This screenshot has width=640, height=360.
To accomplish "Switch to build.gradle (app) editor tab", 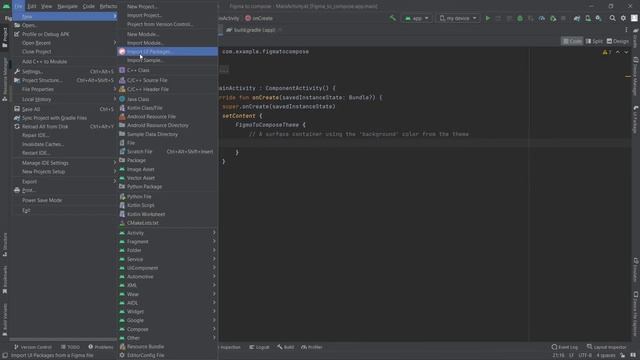I will click(254, 30).
